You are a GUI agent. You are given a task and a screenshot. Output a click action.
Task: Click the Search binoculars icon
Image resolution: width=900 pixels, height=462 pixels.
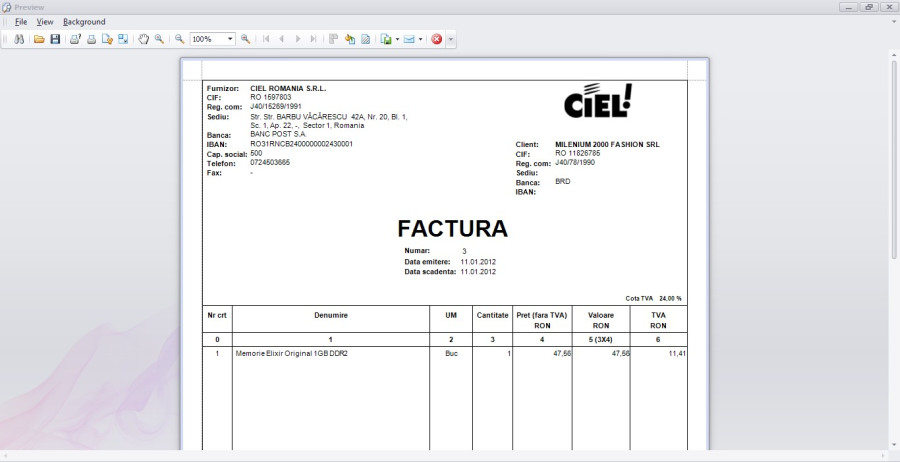[x=19, y=39]
